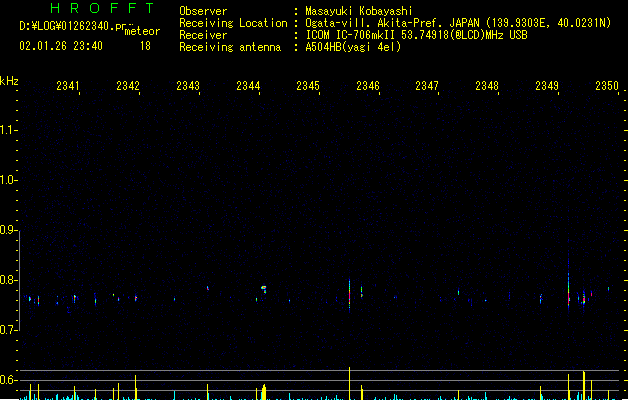The width and height of the screenshot is (629, 400).
Task: Click the strong meteor echo before 2346
Action: click(x=349, y=295)
